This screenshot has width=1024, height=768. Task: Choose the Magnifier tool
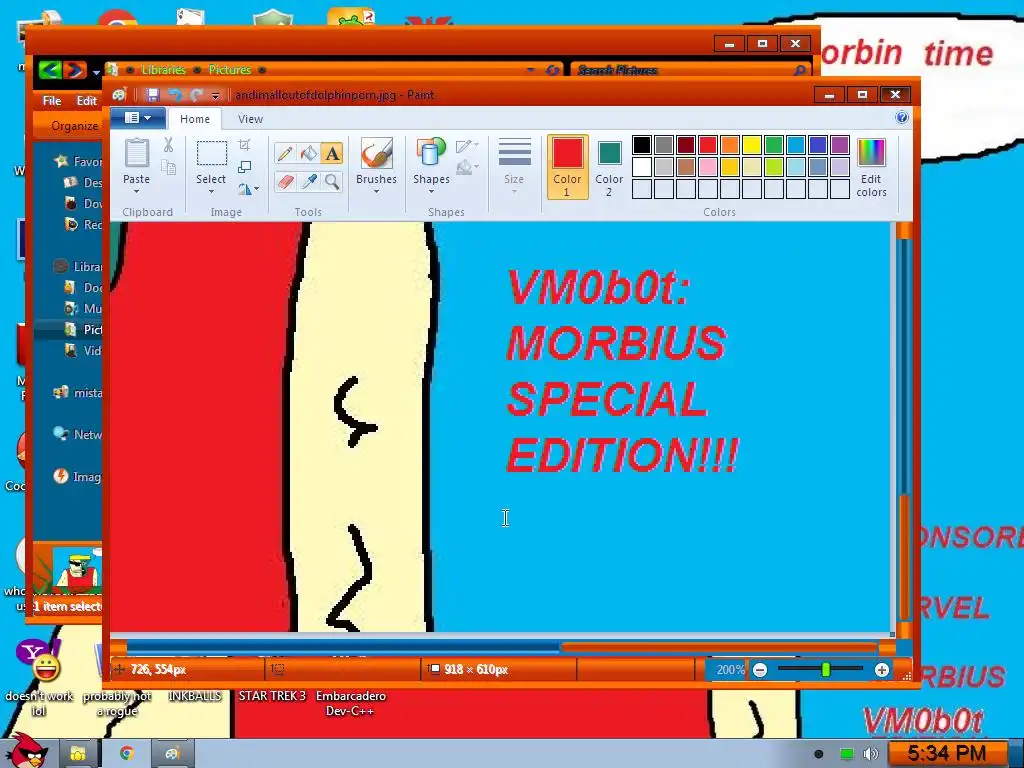(332, 181)
